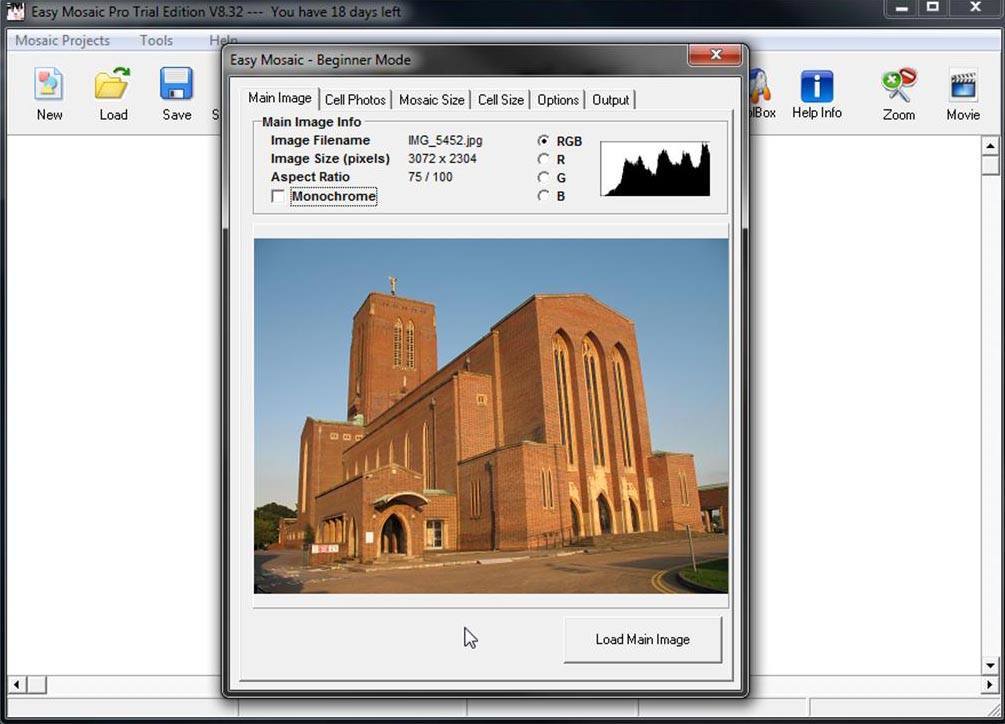Click the Image Filename label
This screenshot has width=1005, height=724.
tap(320, 140)
